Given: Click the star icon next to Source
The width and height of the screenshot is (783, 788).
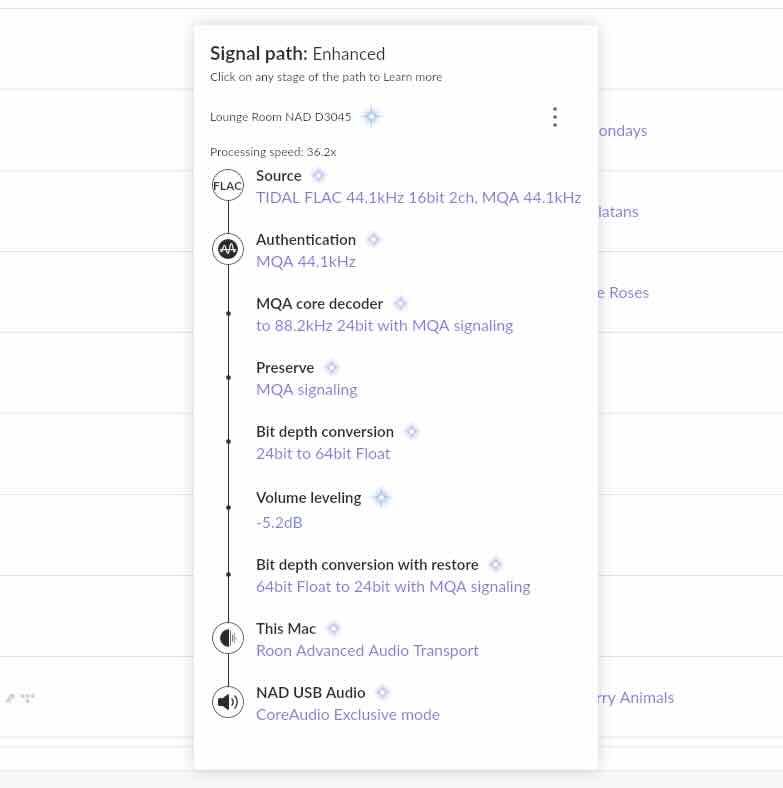Looking at the screenshot, I should [x=318, y=176].
